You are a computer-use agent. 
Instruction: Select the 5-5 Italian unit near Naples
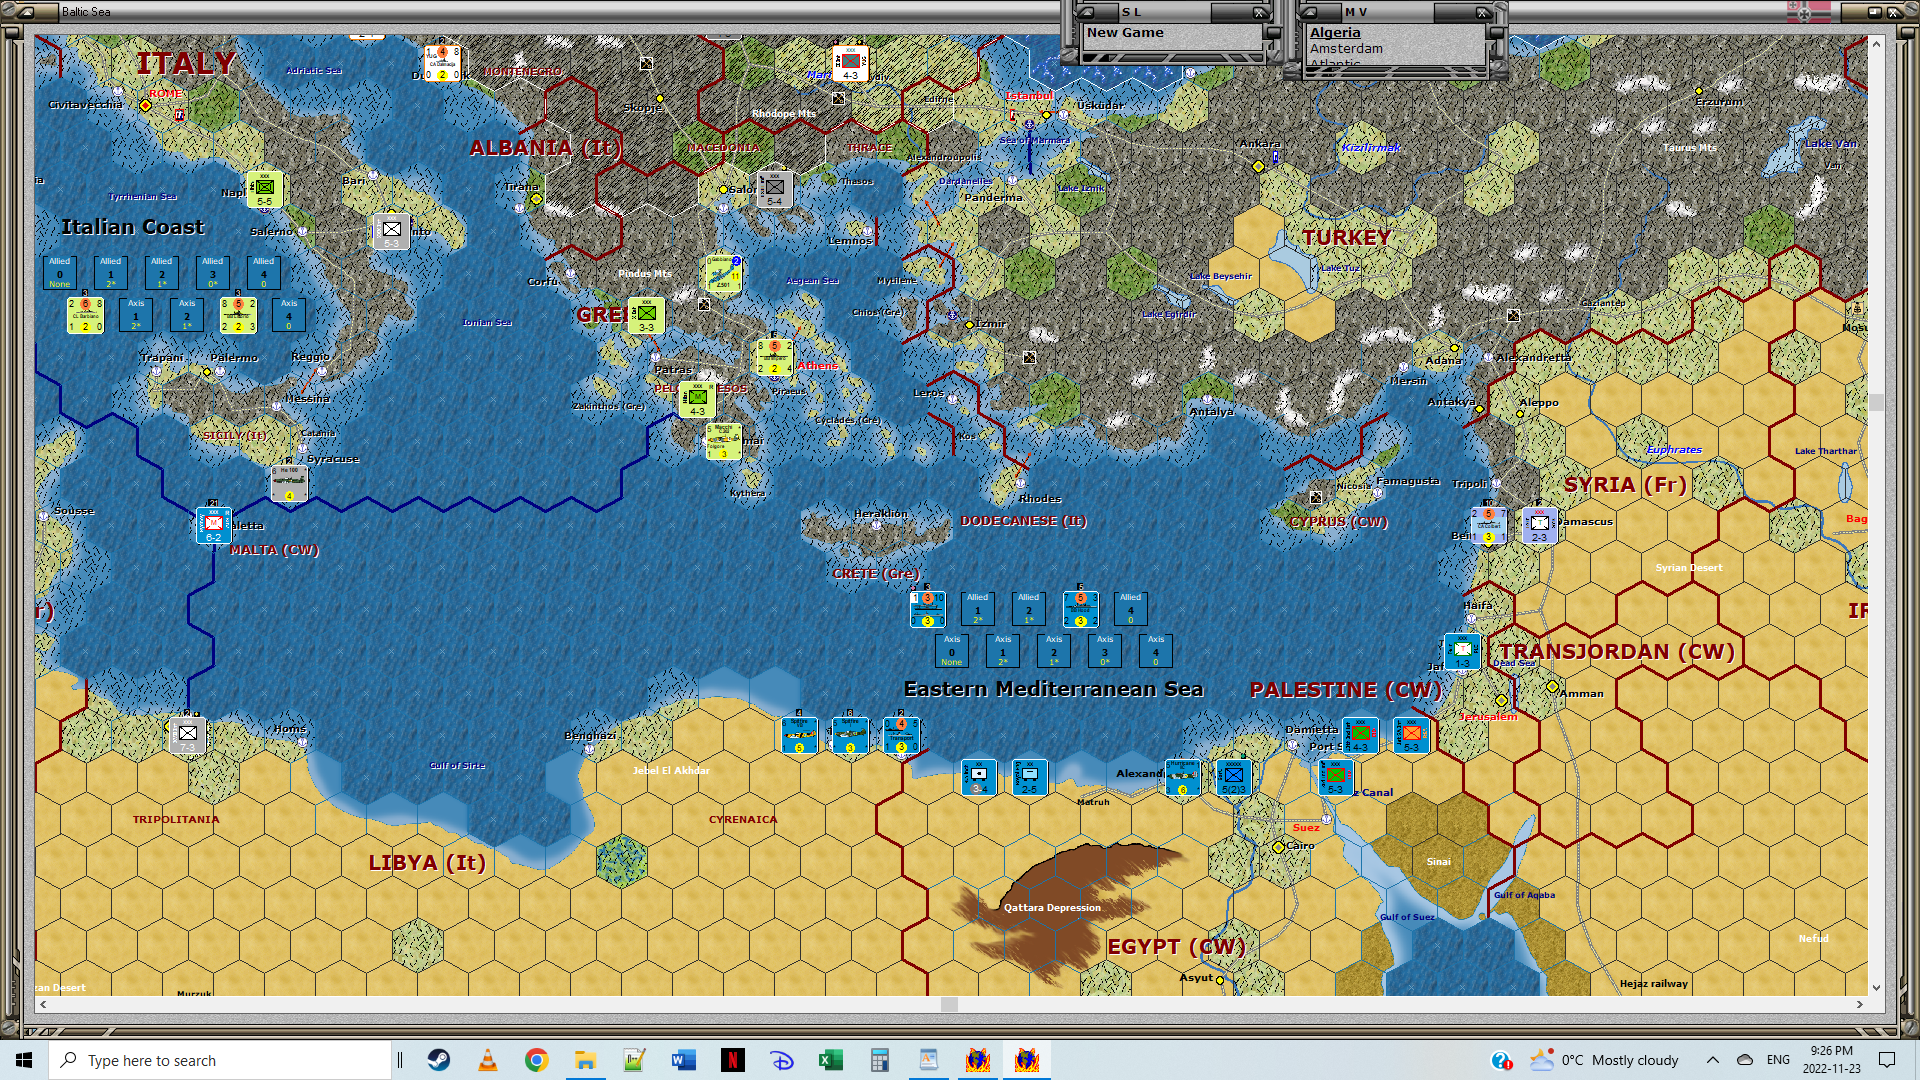pyautogui.click(x=264, y=189)
